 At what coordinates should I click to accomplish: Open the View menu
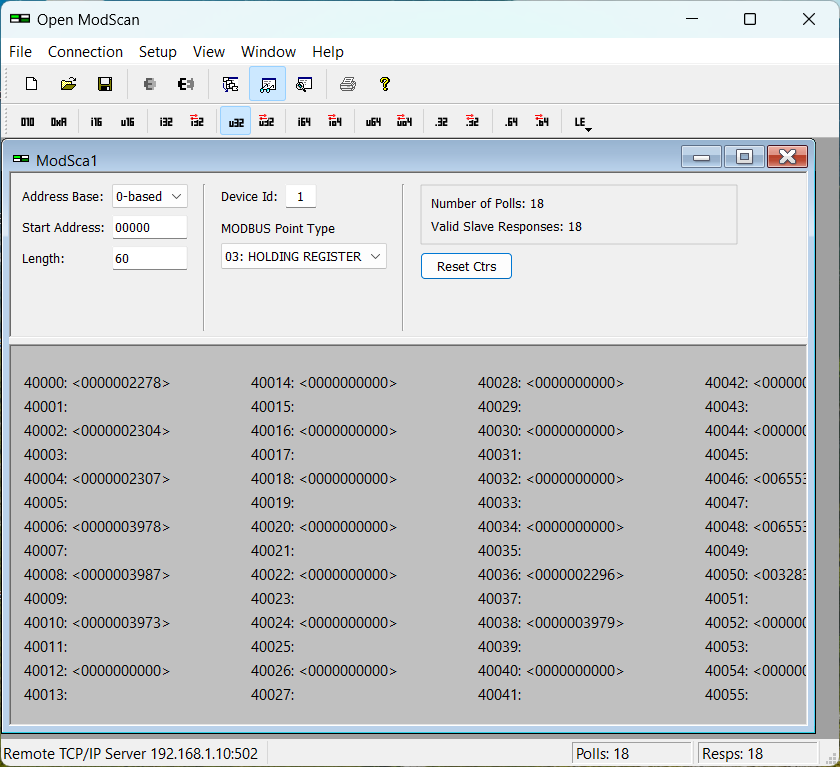(x=209, y=52)
